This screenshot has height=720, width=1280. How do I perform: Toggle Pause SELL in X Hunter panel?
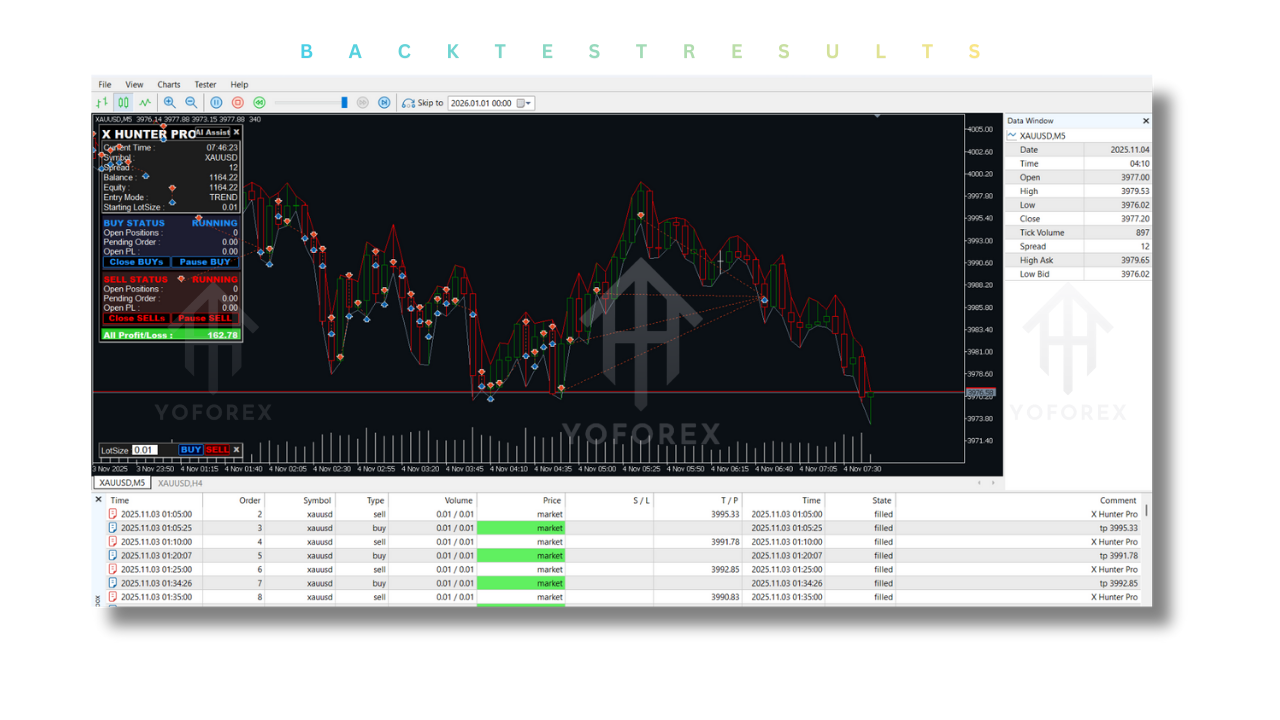pyautogui.click(x=205, y=318)
